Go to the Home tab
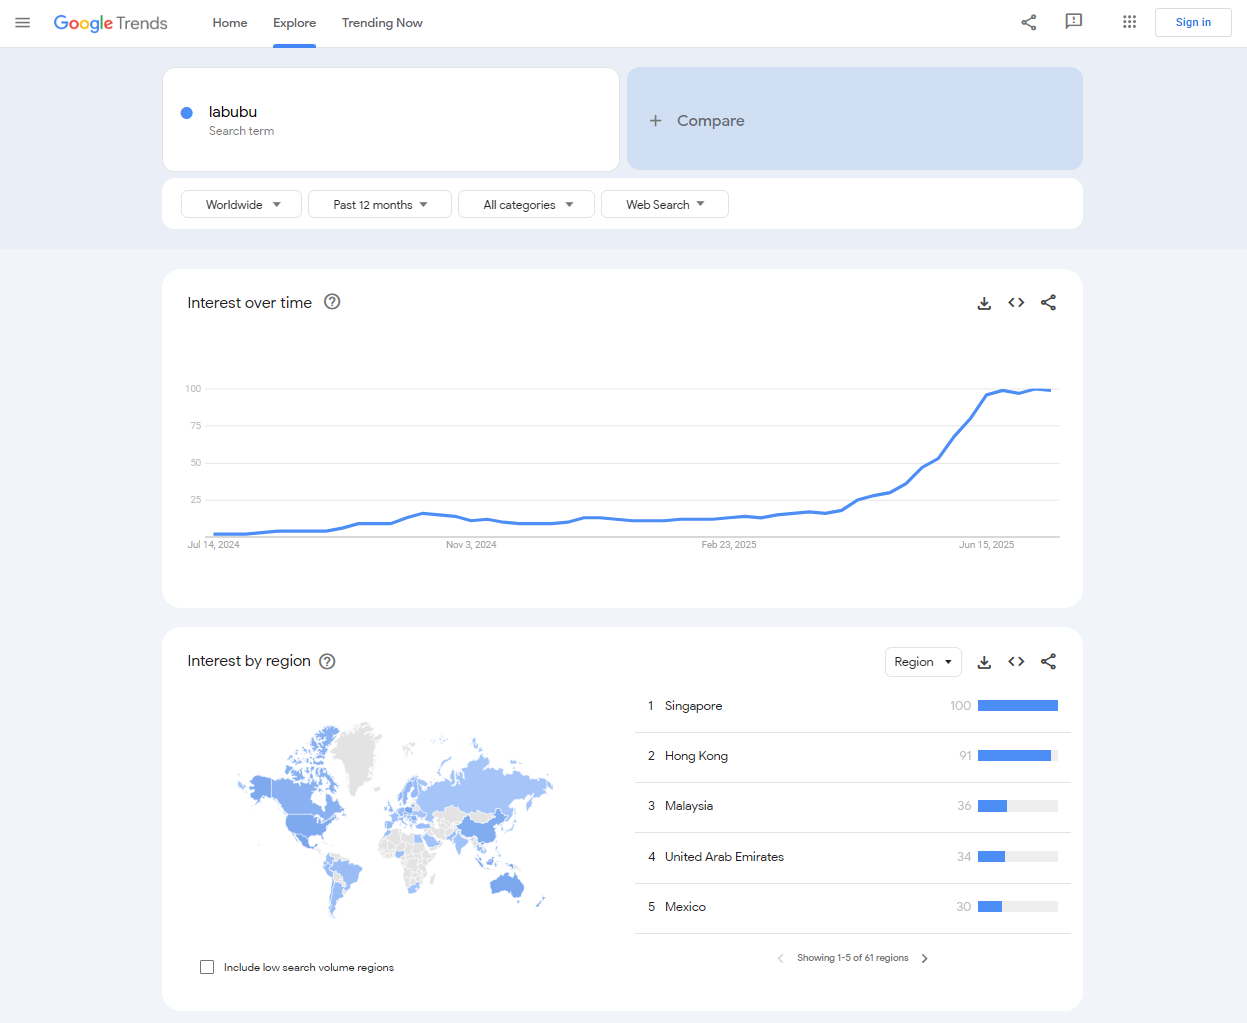 pos(230,23)
